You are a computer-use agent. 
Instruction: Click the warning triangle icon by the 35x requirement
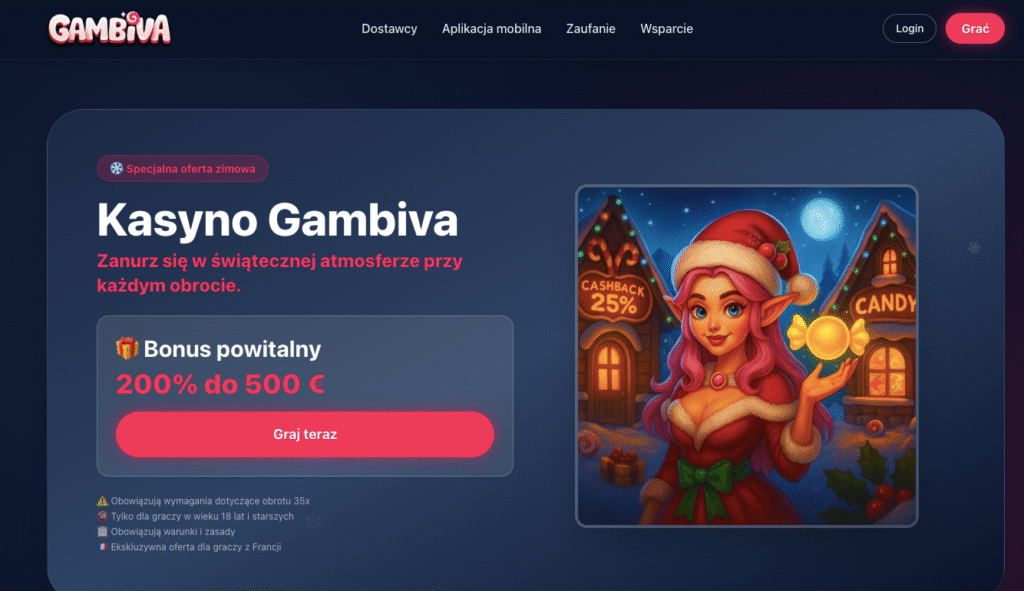[x=103, y=501]
